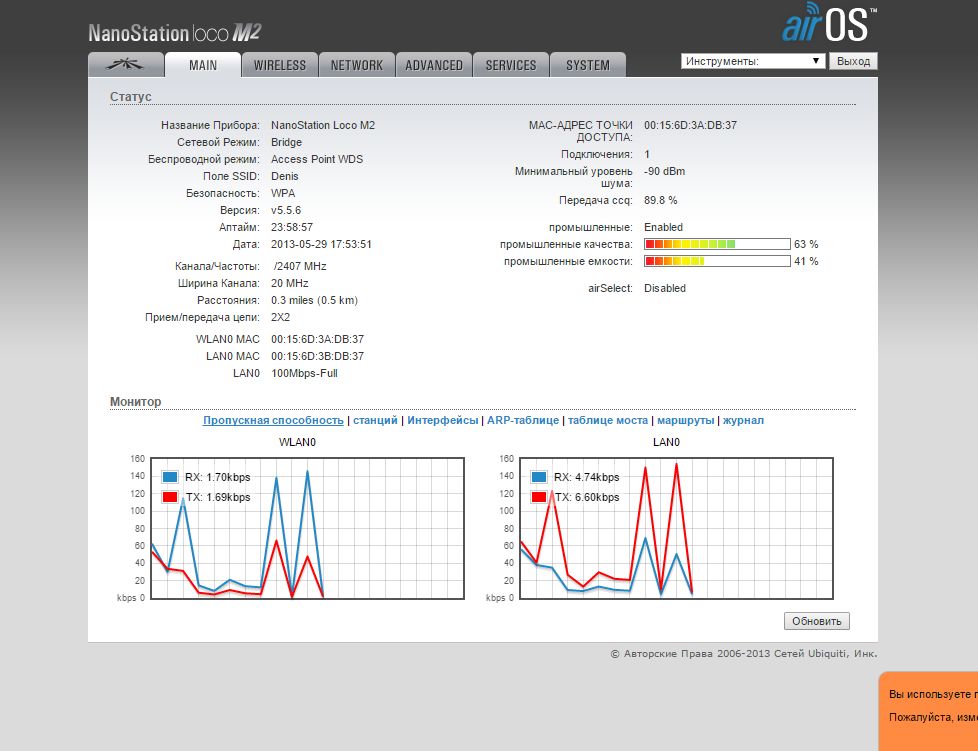Click chains value 2X2
The width and height of the screenshot is (978, 751).
pos(281,317)
